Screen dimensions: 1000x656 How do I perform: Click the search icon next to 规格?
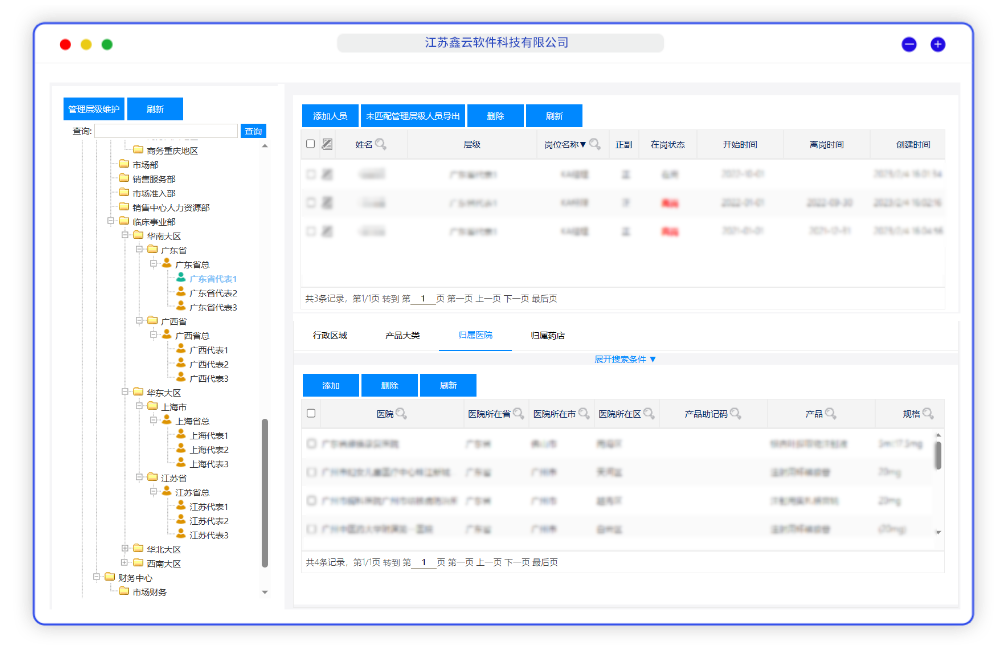pyautogui.click(x=928, y=414)
